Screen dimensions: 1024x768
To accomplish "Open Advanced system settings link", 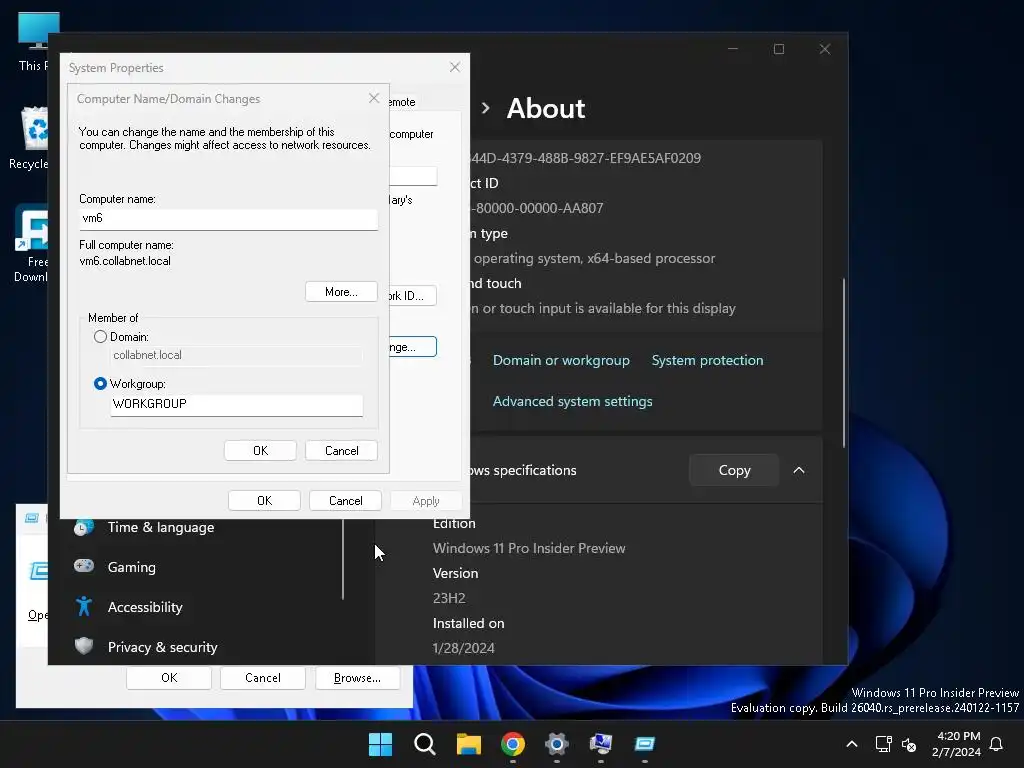I will (572, 402).
